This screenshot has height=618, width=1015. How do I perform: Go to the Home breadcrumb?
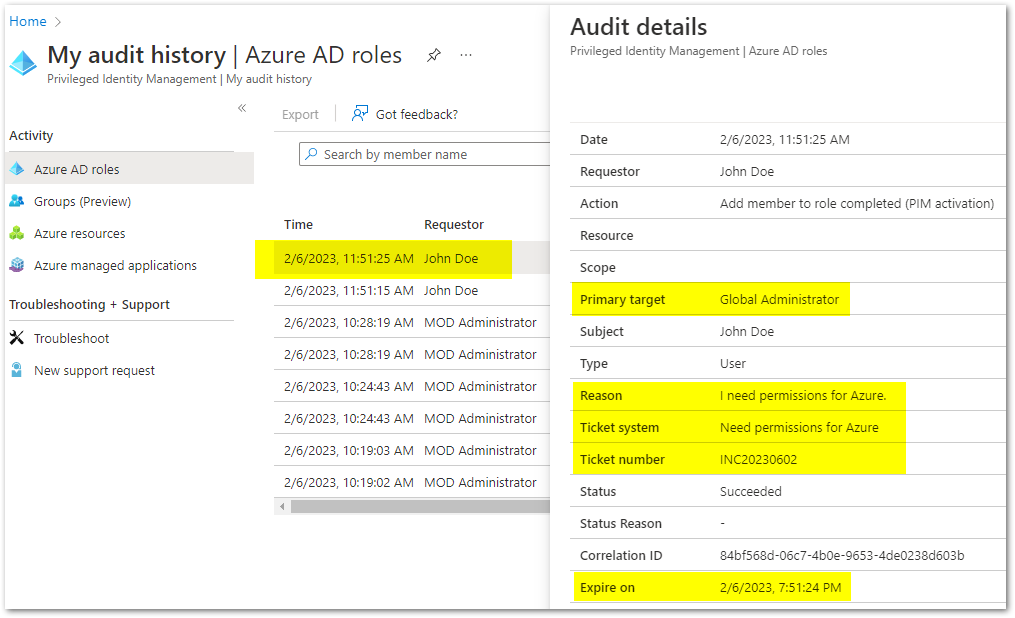pos(28,21)
